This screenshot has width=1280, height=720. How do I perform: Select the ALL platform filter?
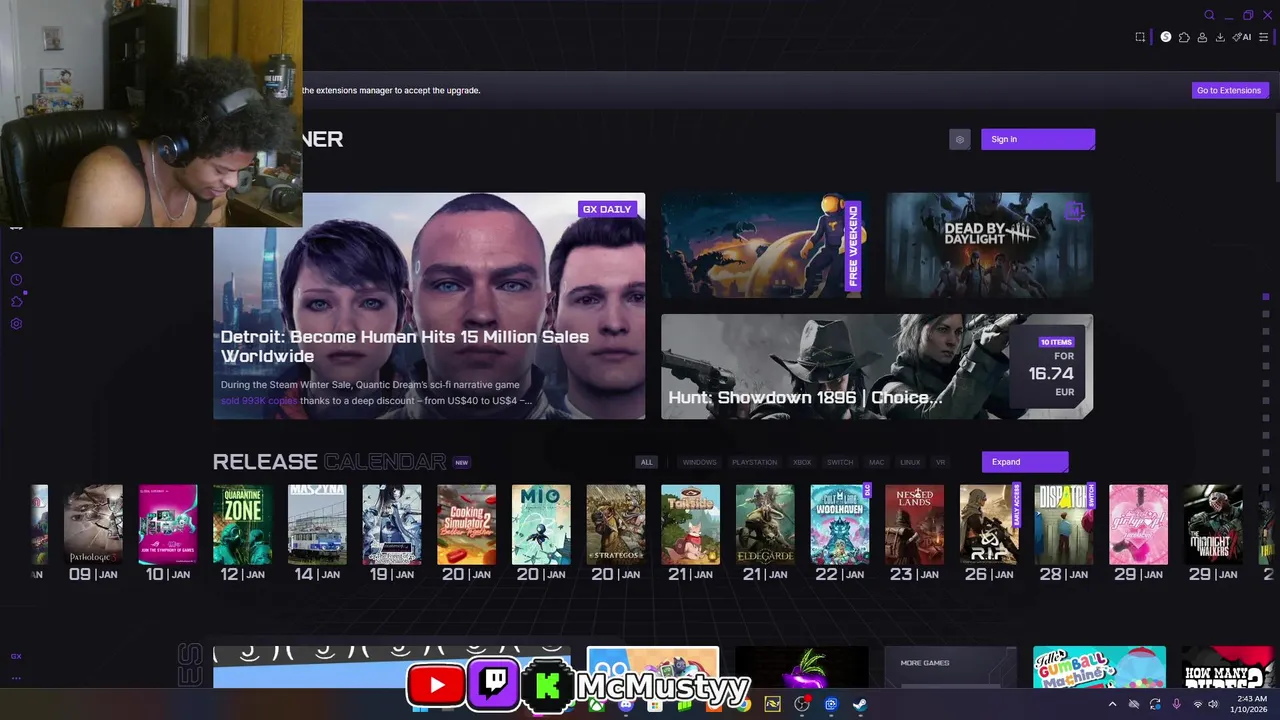(x=647, y=462)
